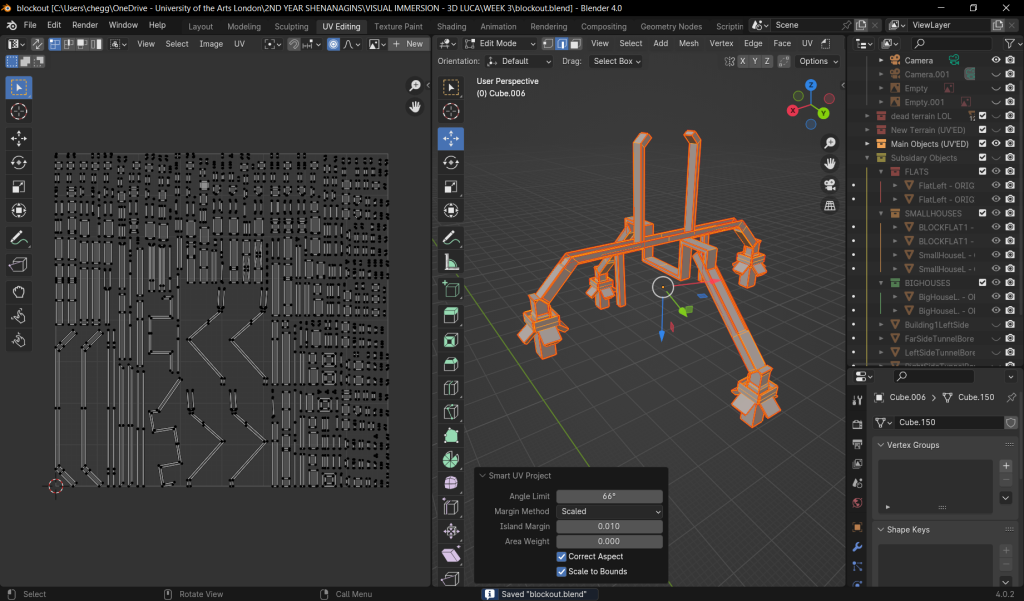Image resolution: width=1024 pixels, height=601 pixels.
Task: Collapse the Subsidary Objects collection
Action: pos(867,158)
